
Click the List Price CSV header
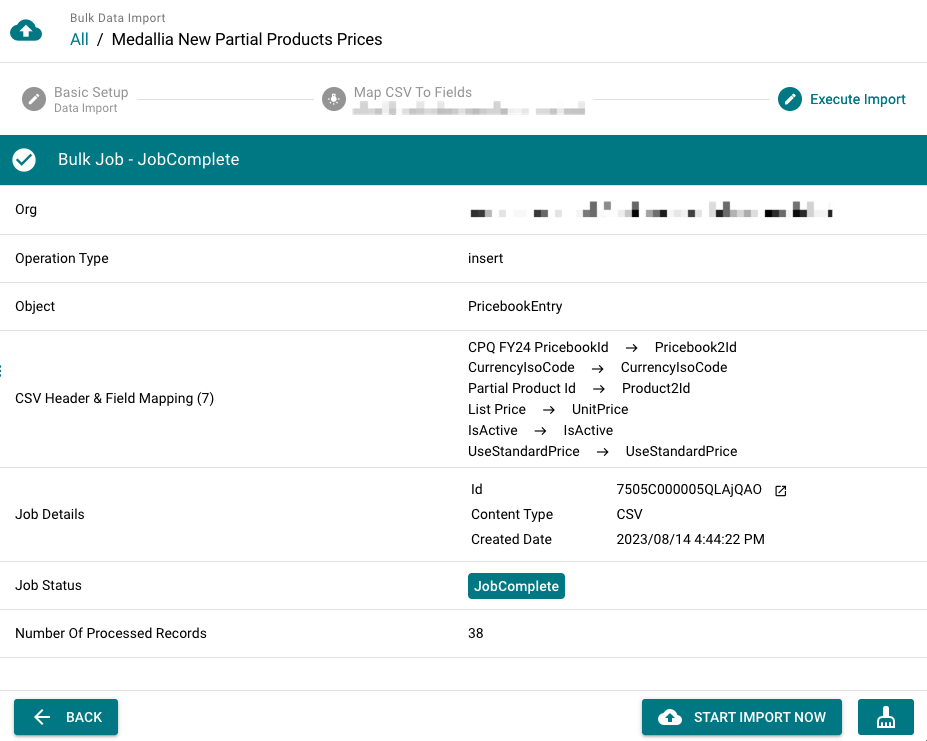click(x=497, y=409)
